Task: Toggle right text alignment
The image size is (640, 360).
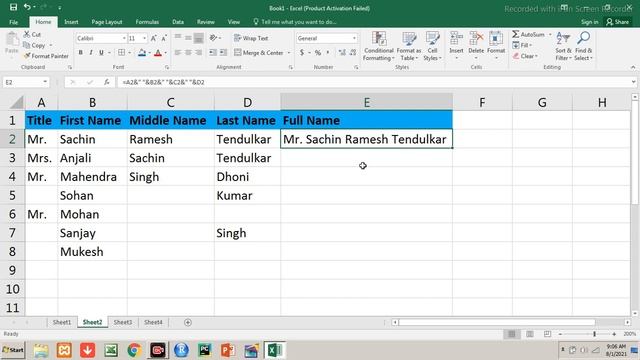Action: pyautogui.click(x=198, y=52)
